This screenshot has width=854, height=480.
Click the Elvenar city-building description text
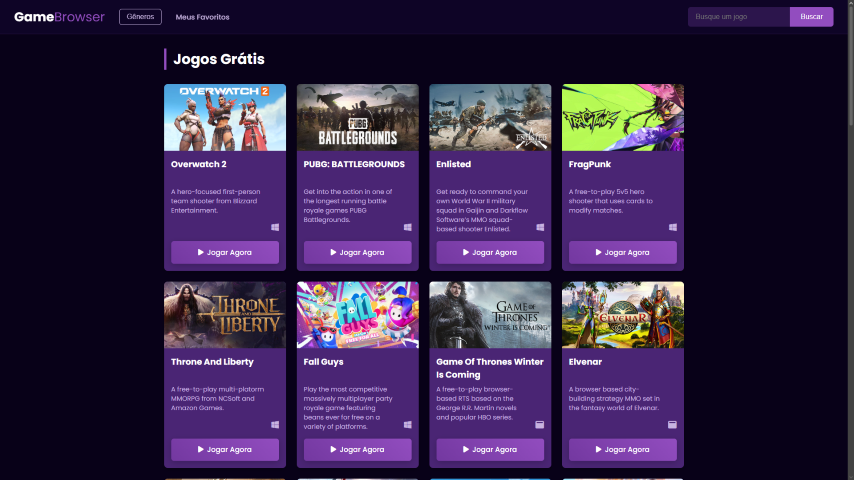(614, 398)
